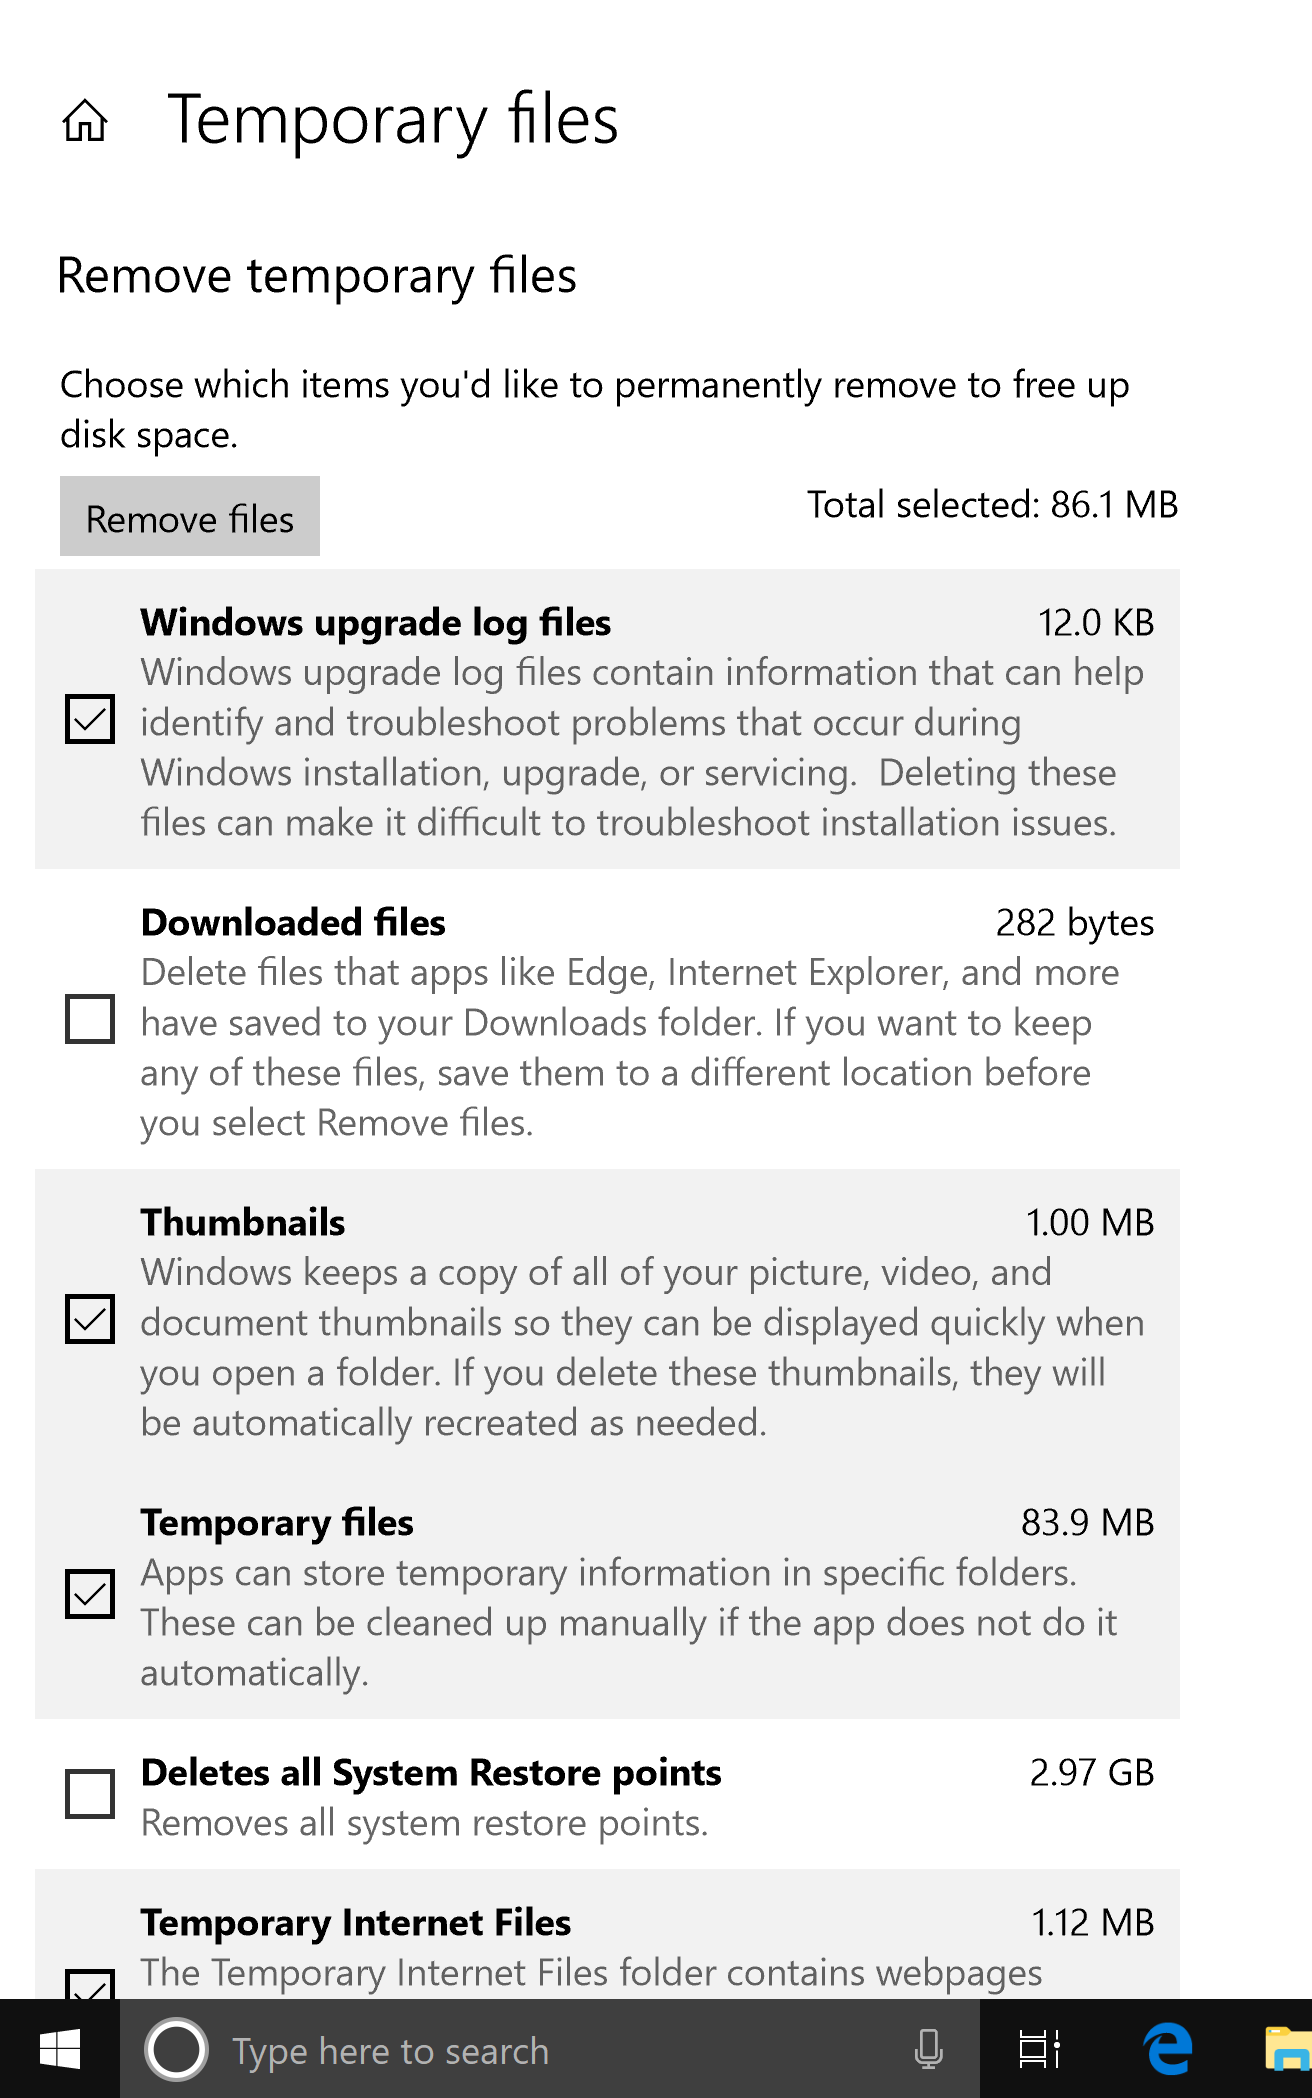Uncheck the Thumbnails checkbox
This screenshot has height=2098, width=1312.
(x=90, y=1319)
